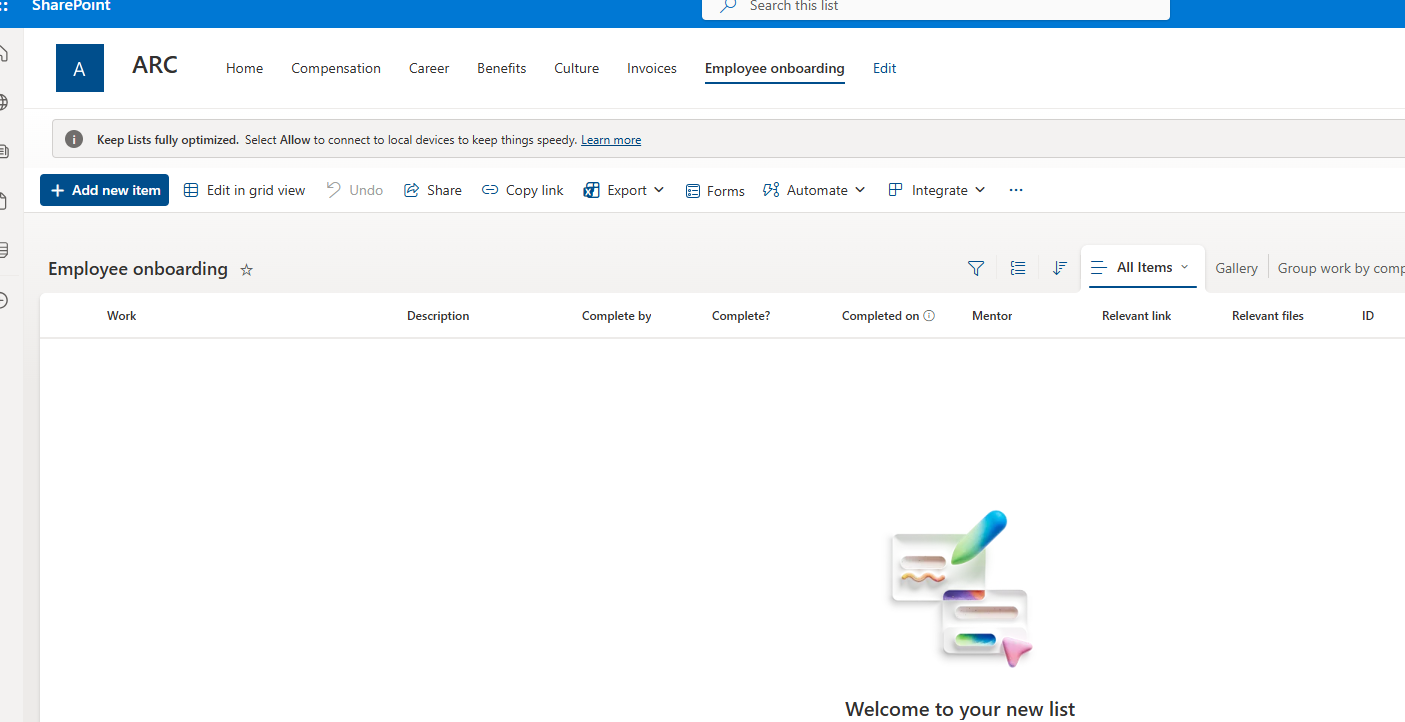Screen dimensions: 1405x722
Task: Open the All Items view dropdown
Action: [x=1143, y=268]
